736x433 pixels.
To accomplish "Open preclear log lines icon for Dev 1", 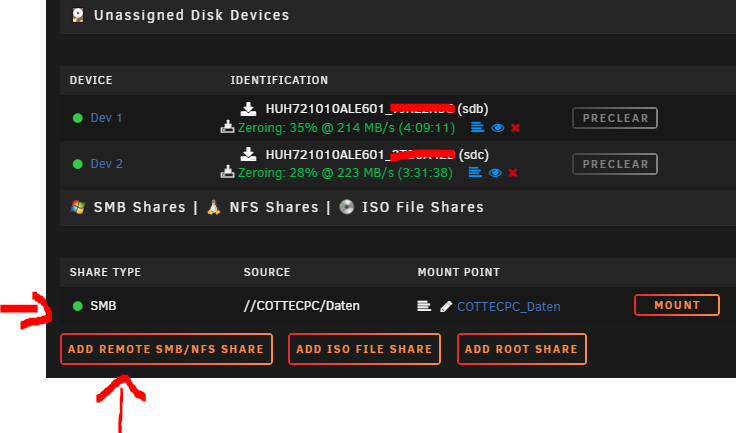I will click(x=477, y=127).
